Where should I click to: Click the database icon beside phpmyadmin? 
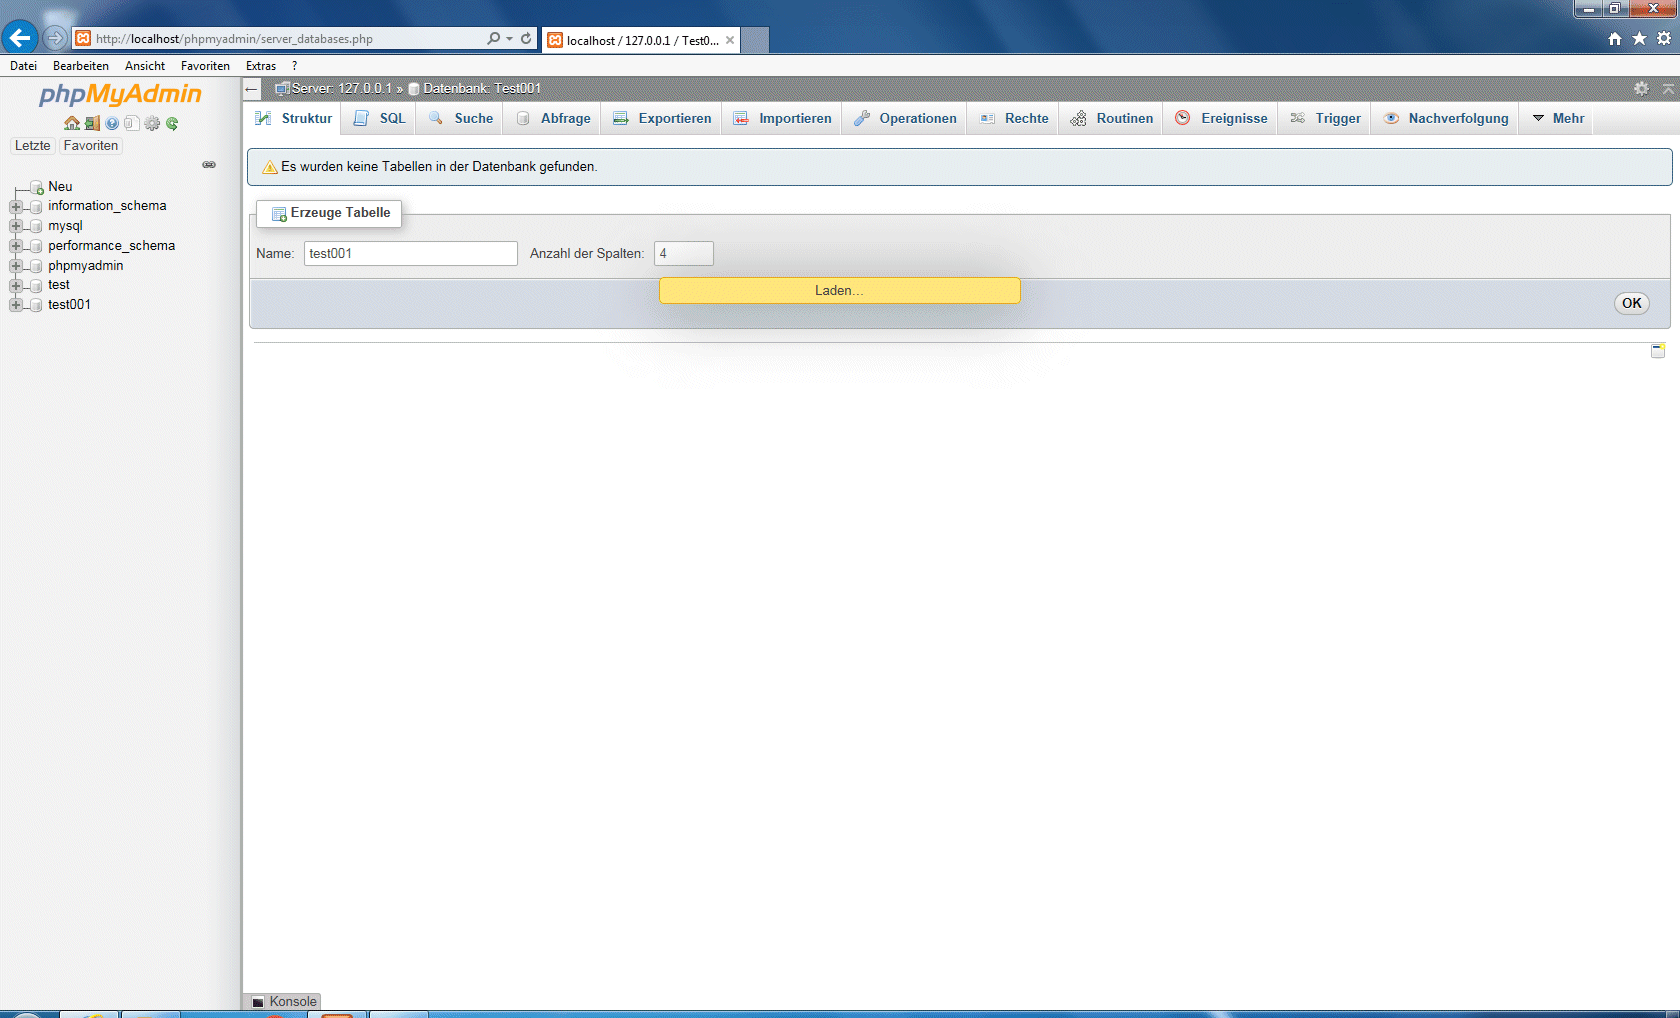pos(36,266)
